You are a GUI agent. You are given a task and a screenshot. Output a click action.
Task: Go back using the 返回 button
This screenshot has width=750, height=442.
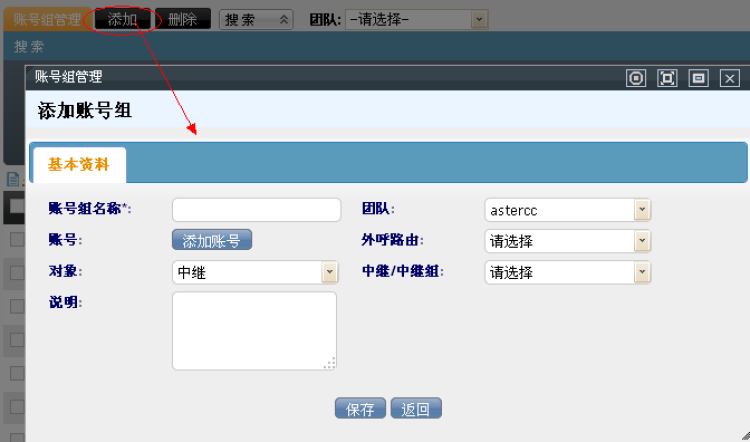click(416, 409)
